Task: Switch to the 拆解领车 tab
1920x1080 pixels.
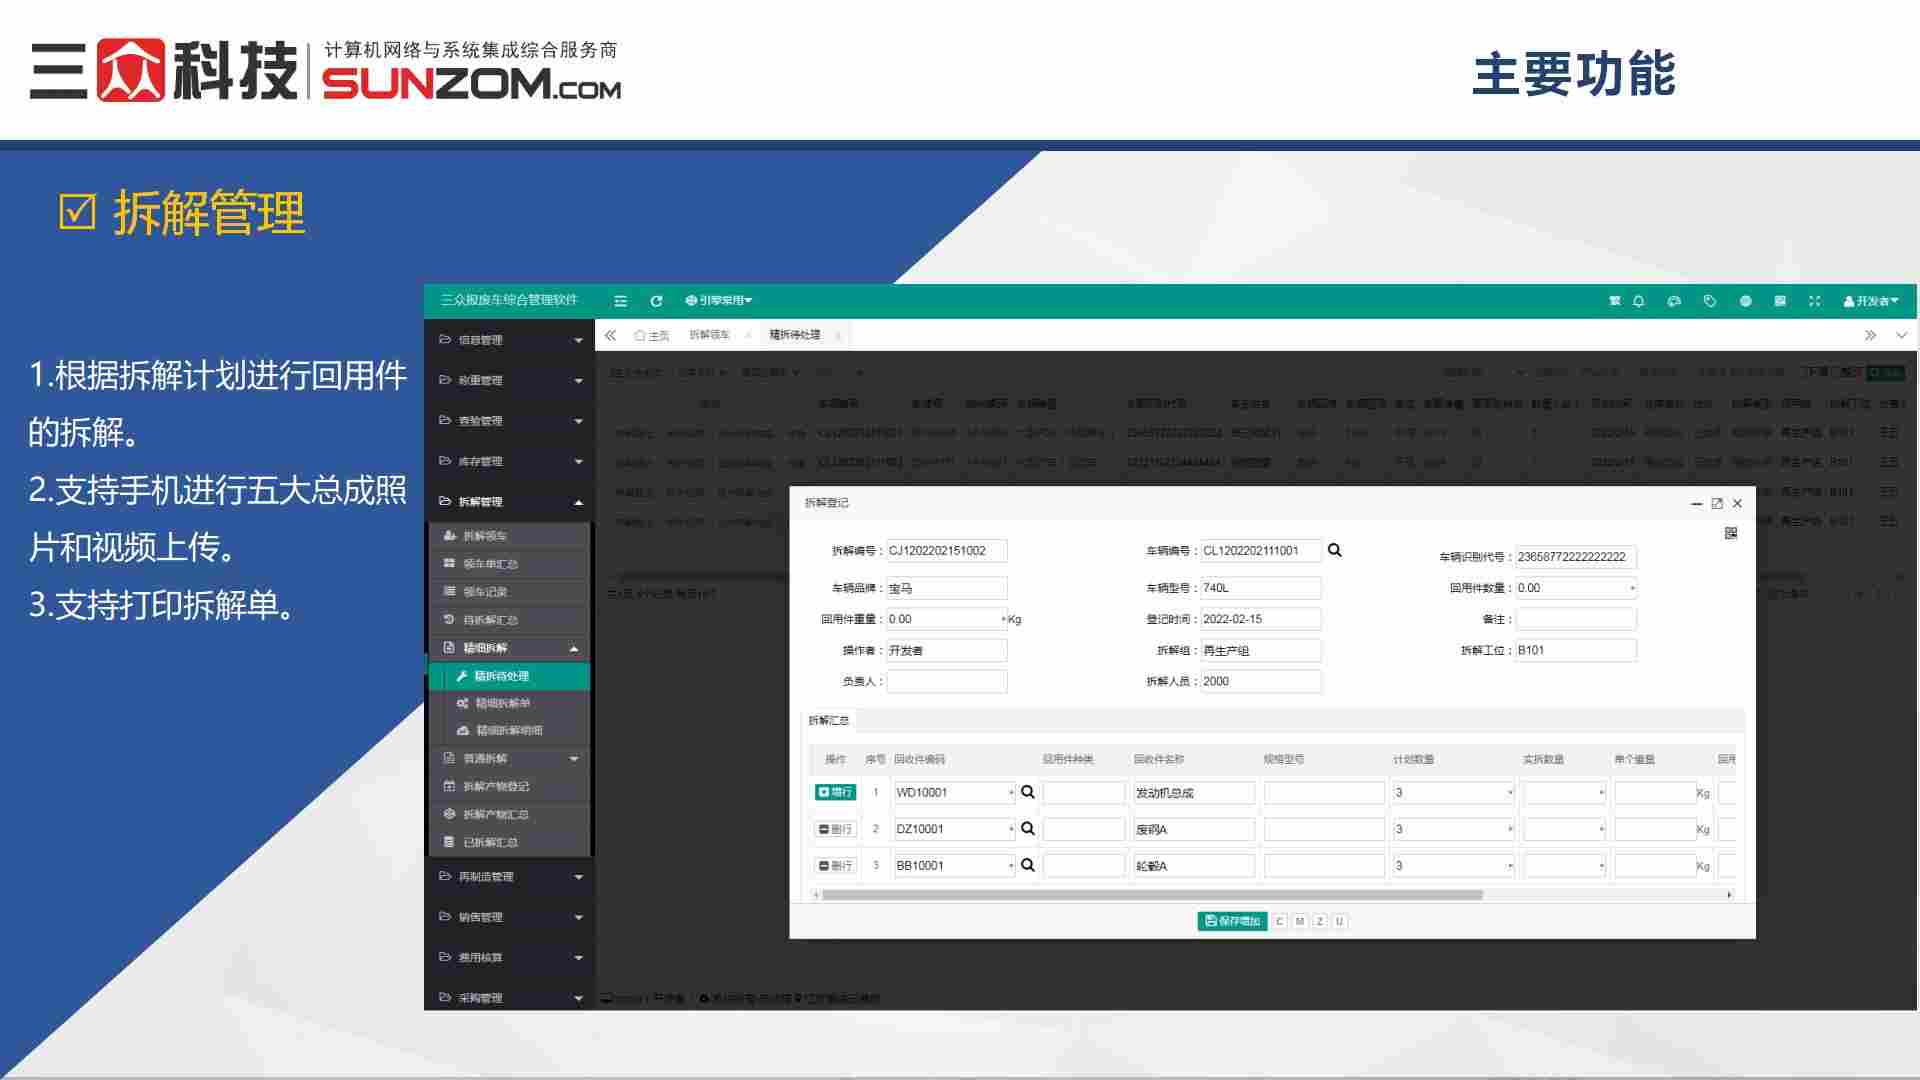Action: point(709,335)
